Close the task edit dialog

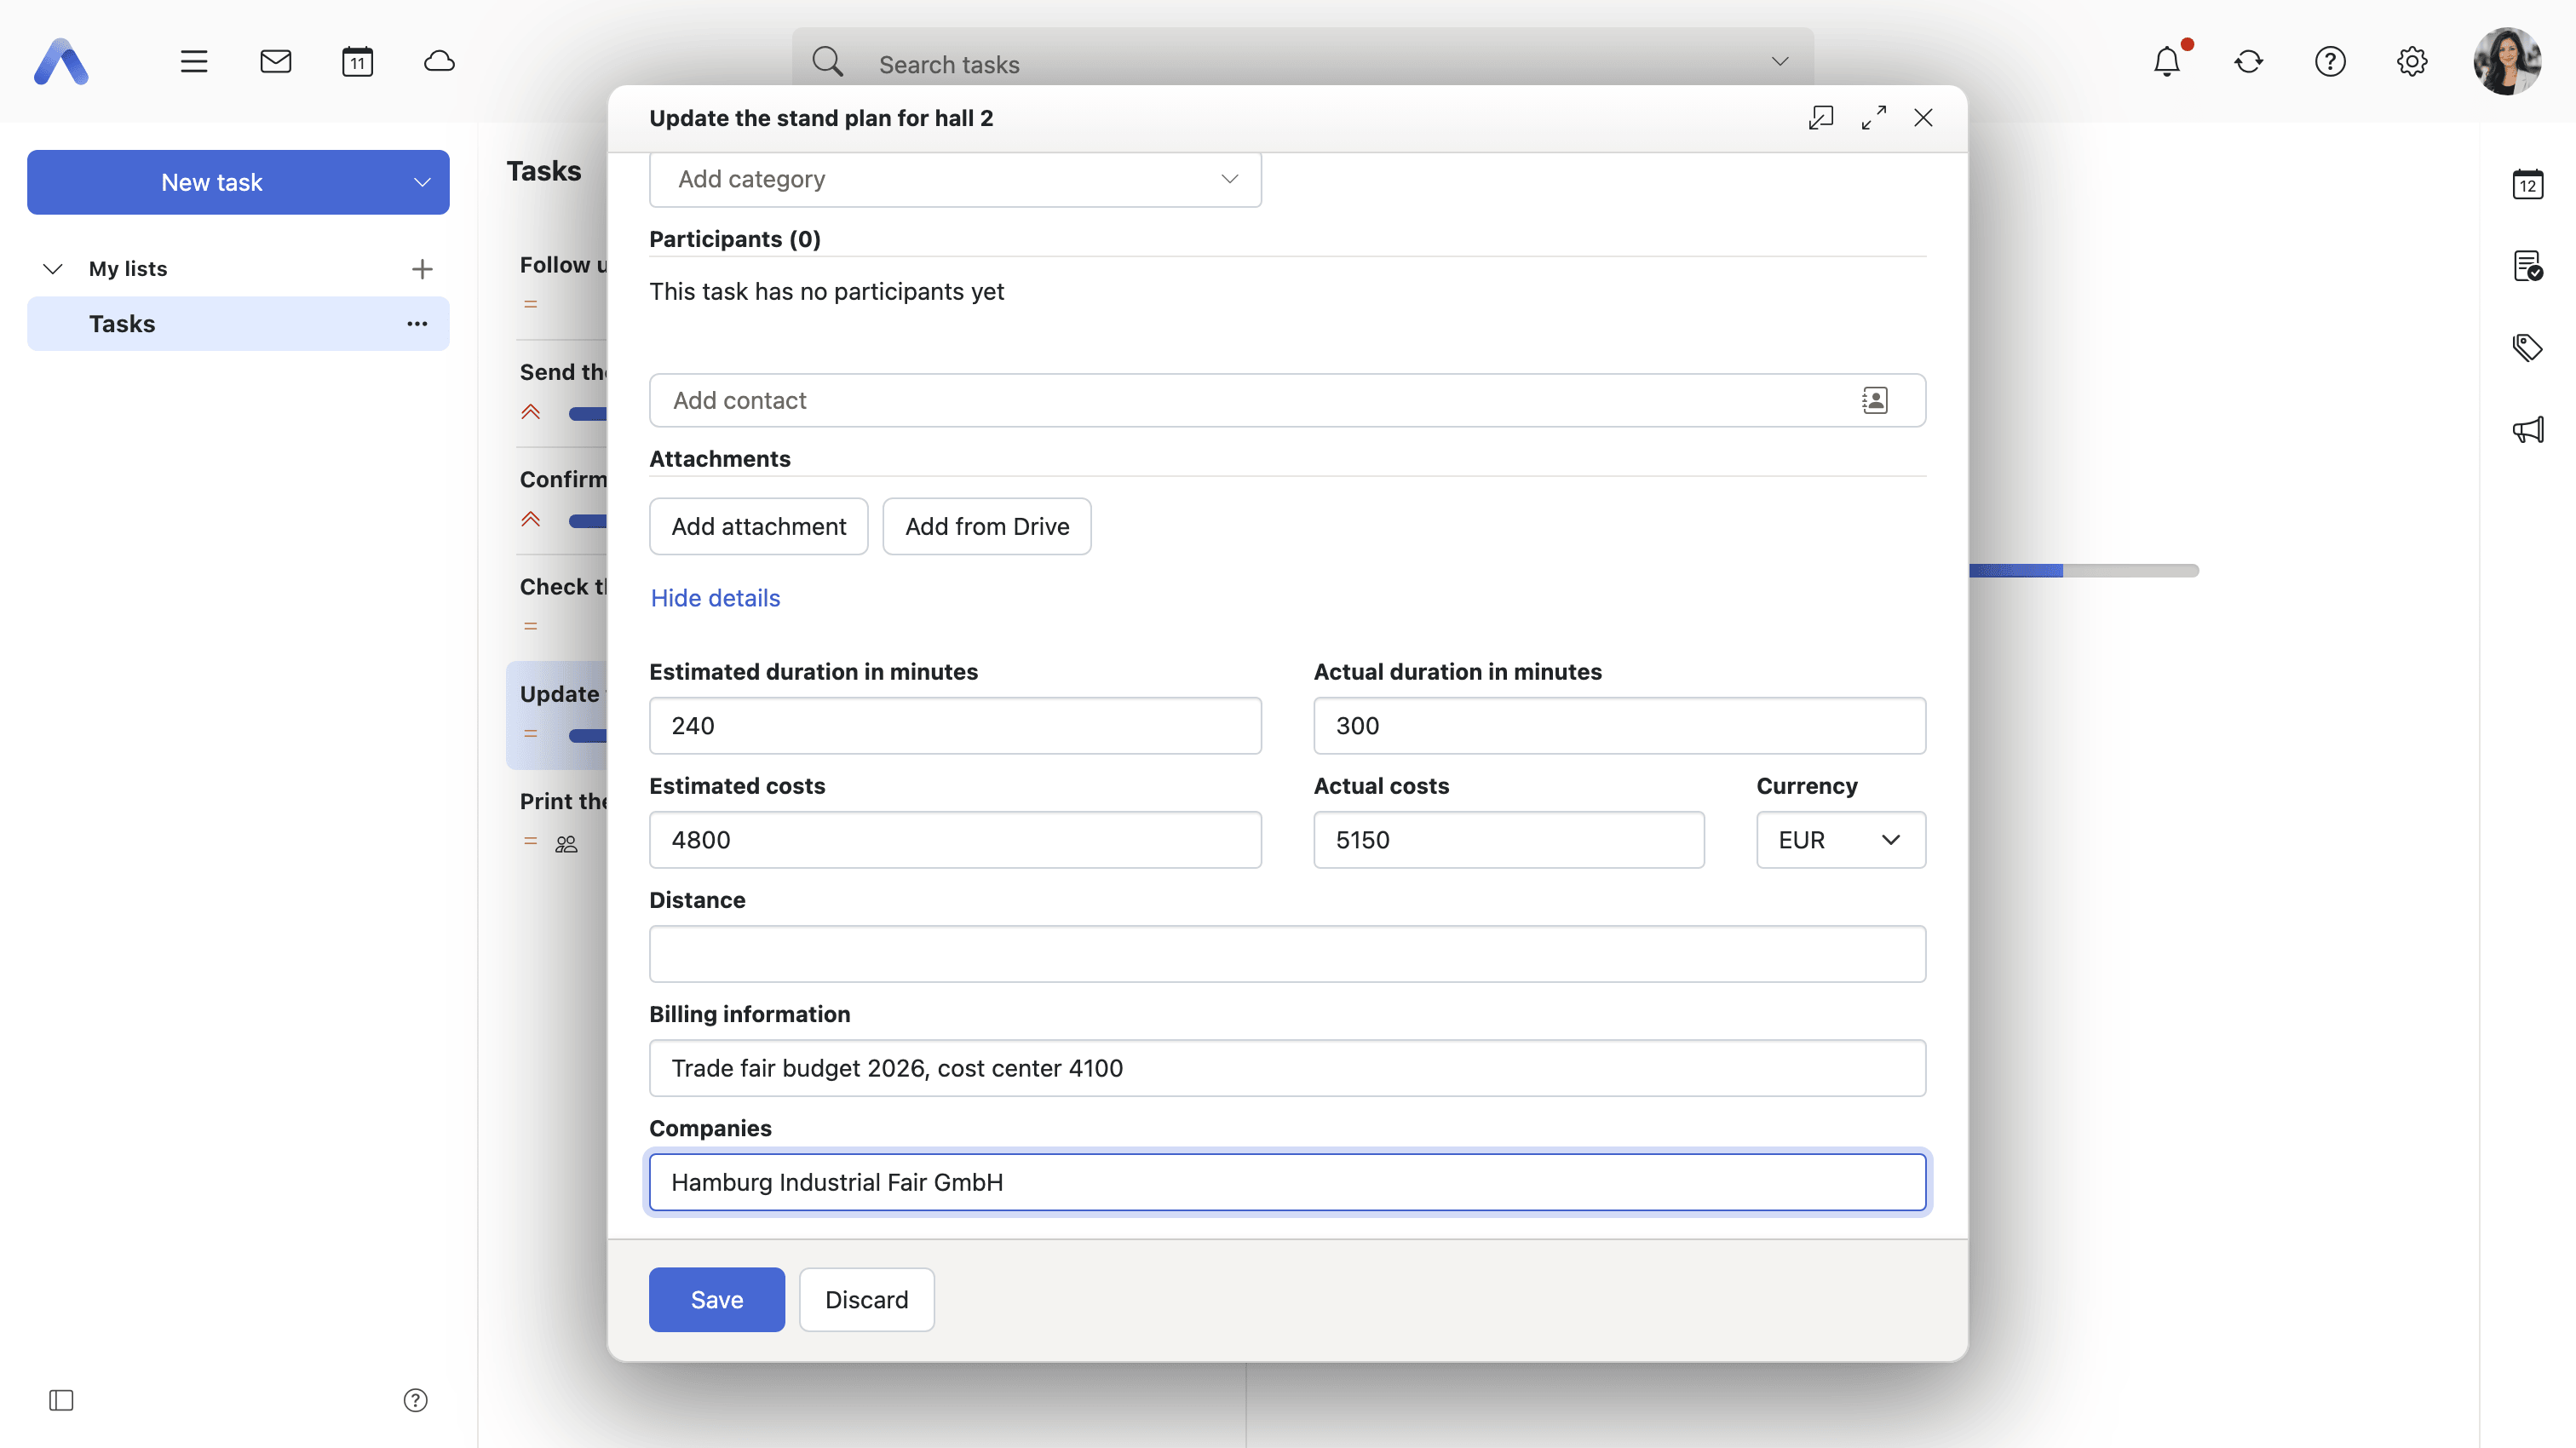click(1923, 118)
